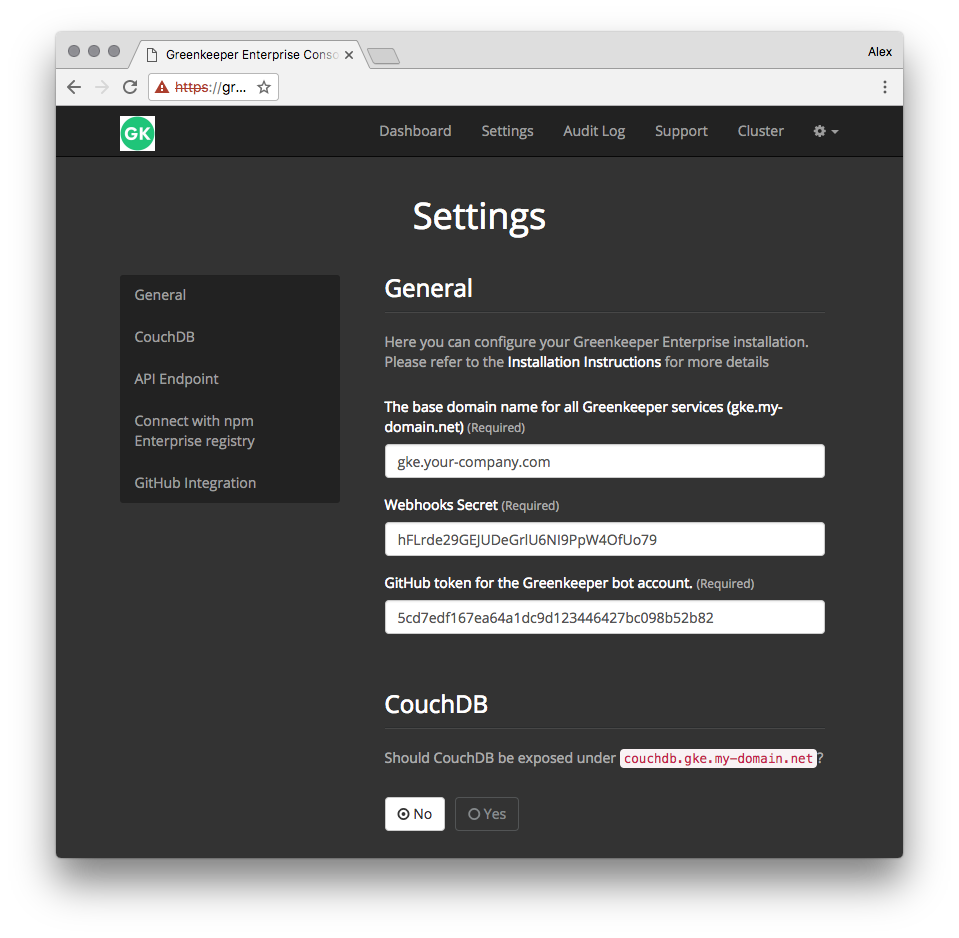Image resolution: width=959 pixels, height=938 pixels.
Task: Open the Cluster page
Action: [x=760, y=131]
